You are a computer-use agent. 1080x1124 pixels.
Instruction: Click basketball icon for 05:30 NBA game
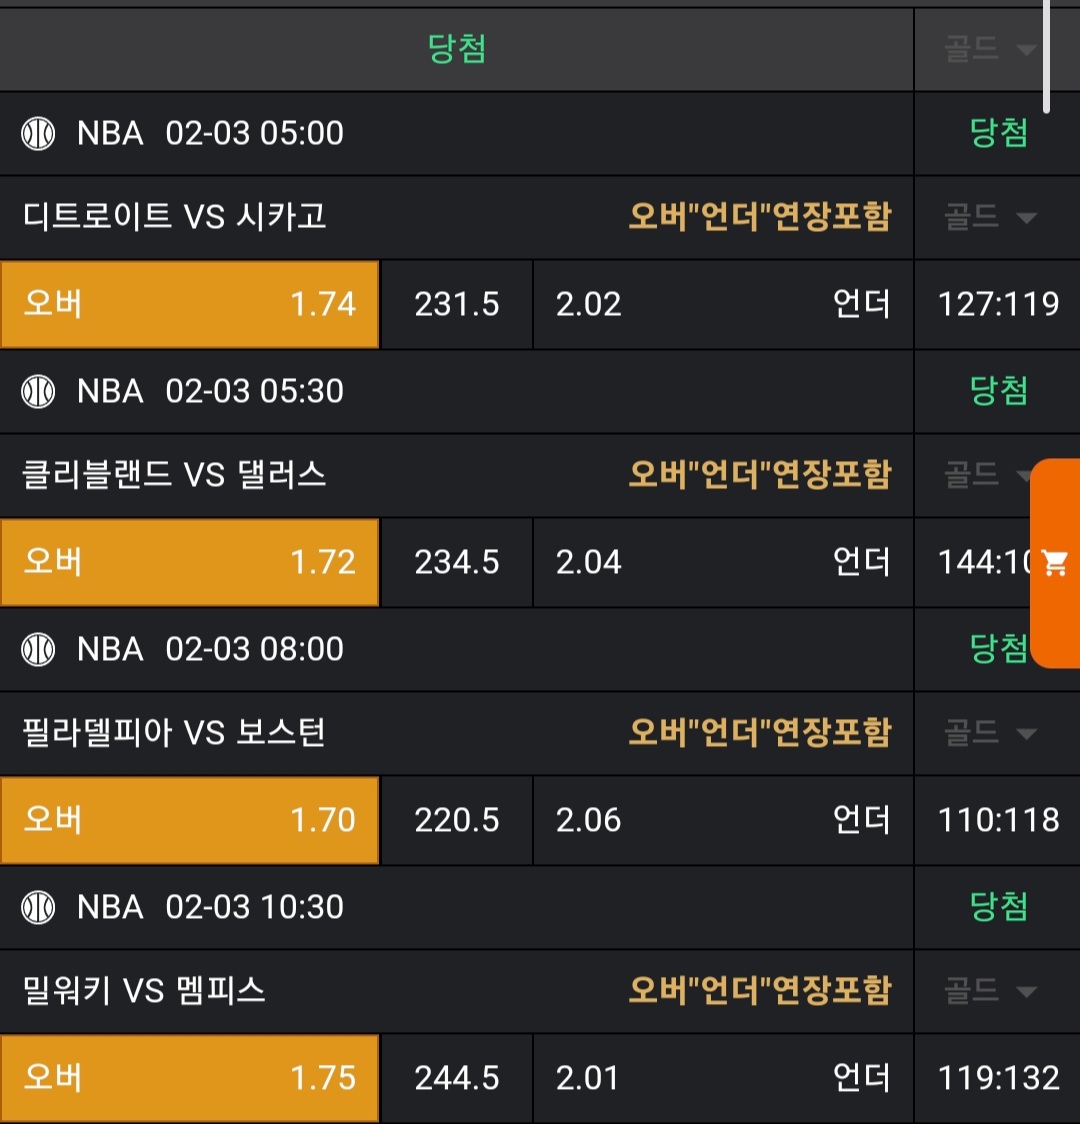click(38, 391)
